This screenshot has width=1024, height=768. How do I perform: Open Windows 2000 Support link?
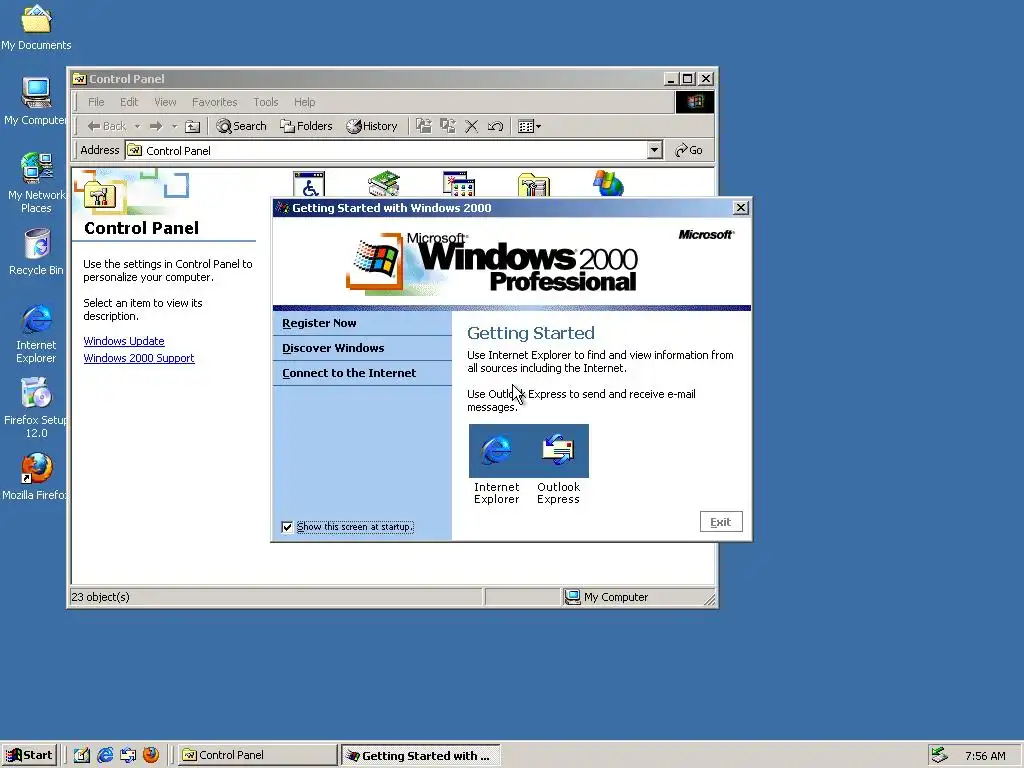(x=139, y=358)
